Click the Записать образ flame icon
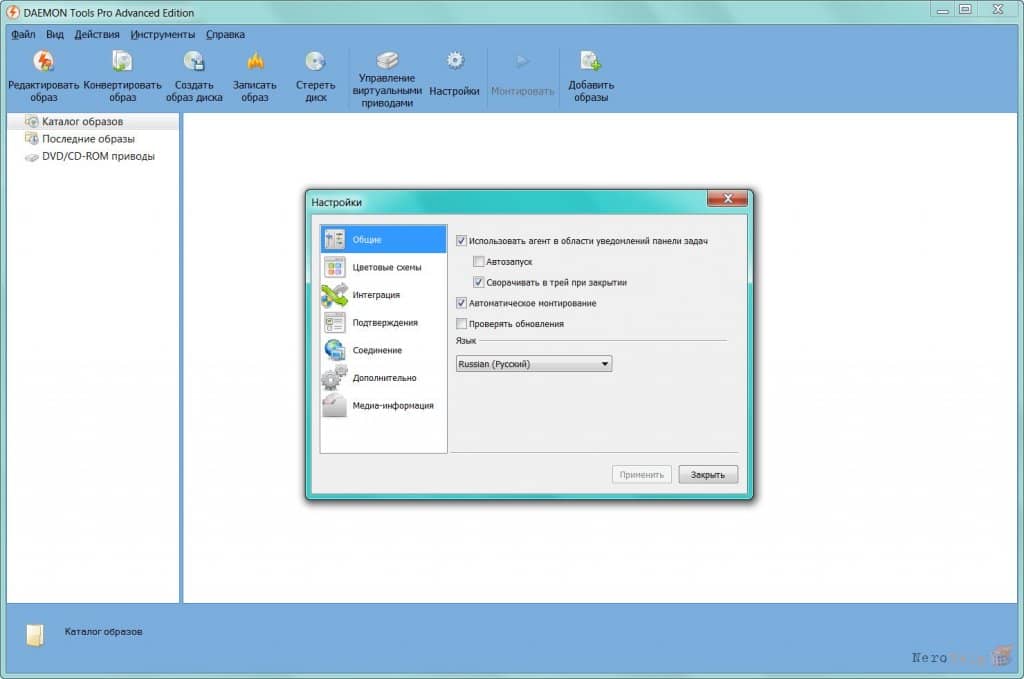The height and width of the screenshot is (679, 1024). [255, 62]
